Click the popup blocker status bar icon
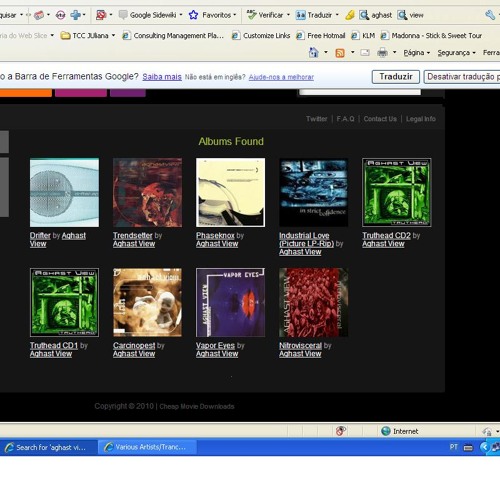The width and height of the screenshot is (500, 500). coord(340,431)
